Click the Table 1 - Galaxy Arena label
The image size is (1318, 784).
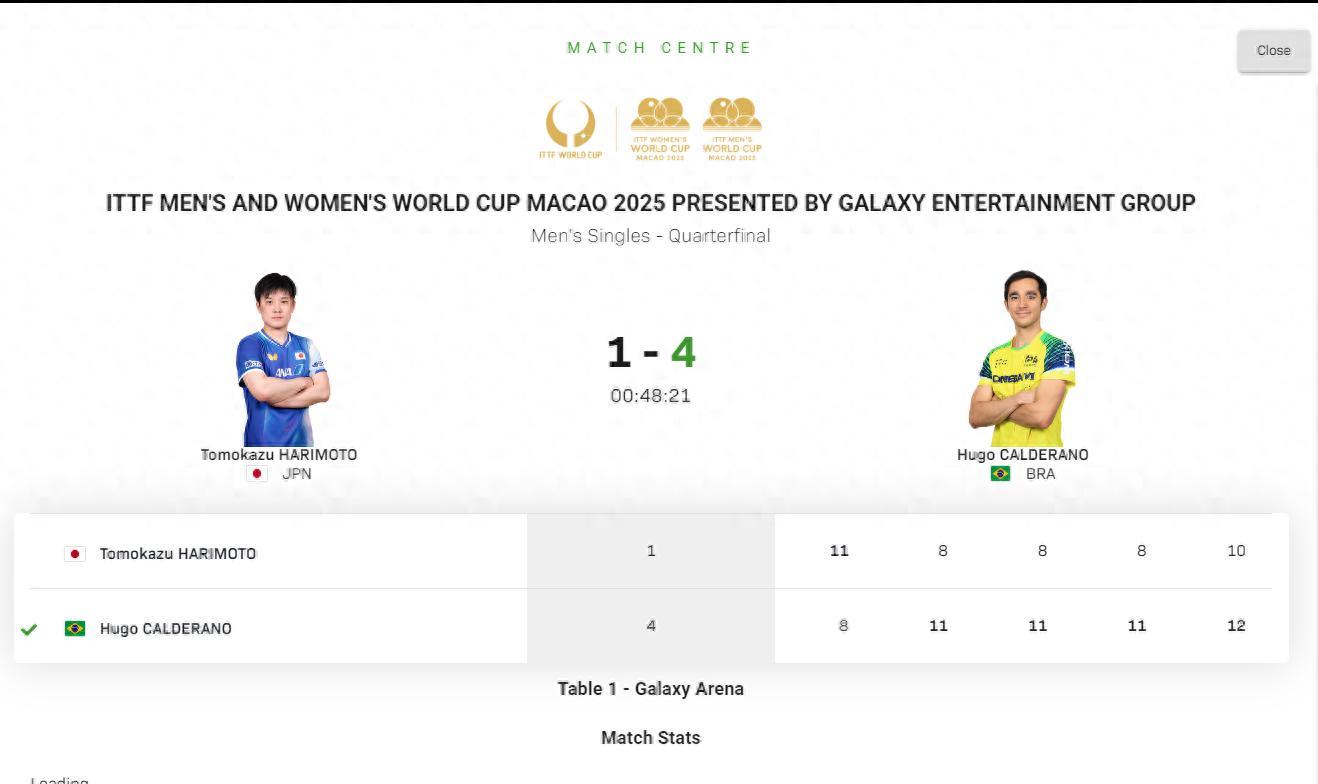(650, 689)
